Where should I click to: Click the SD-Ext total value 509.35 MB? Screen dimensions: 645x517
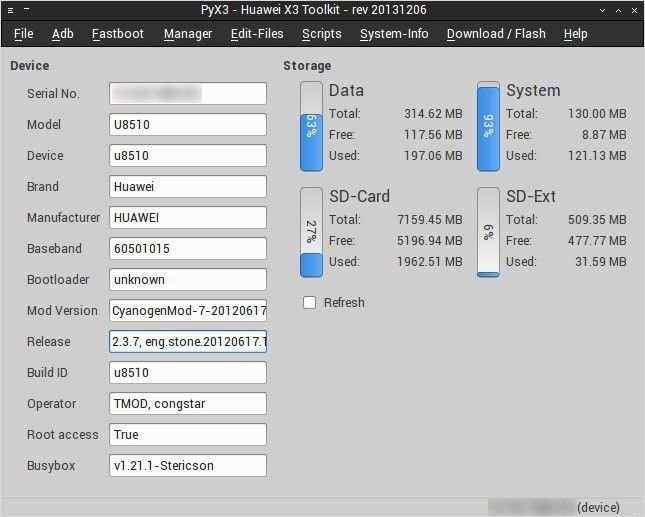click(x=597, y=220)
